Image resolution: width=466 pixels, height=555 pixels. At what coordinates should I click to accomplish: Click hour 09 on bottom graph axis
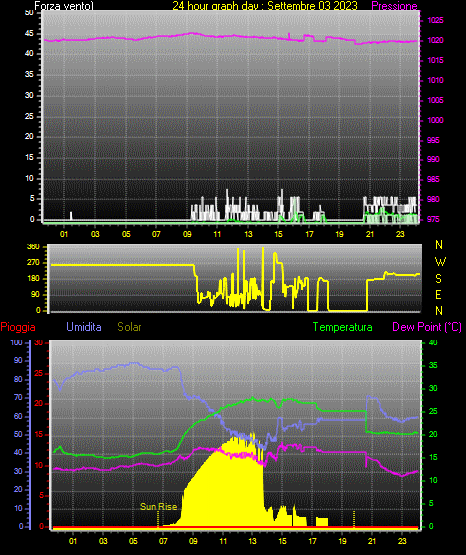tap(193, 541)
